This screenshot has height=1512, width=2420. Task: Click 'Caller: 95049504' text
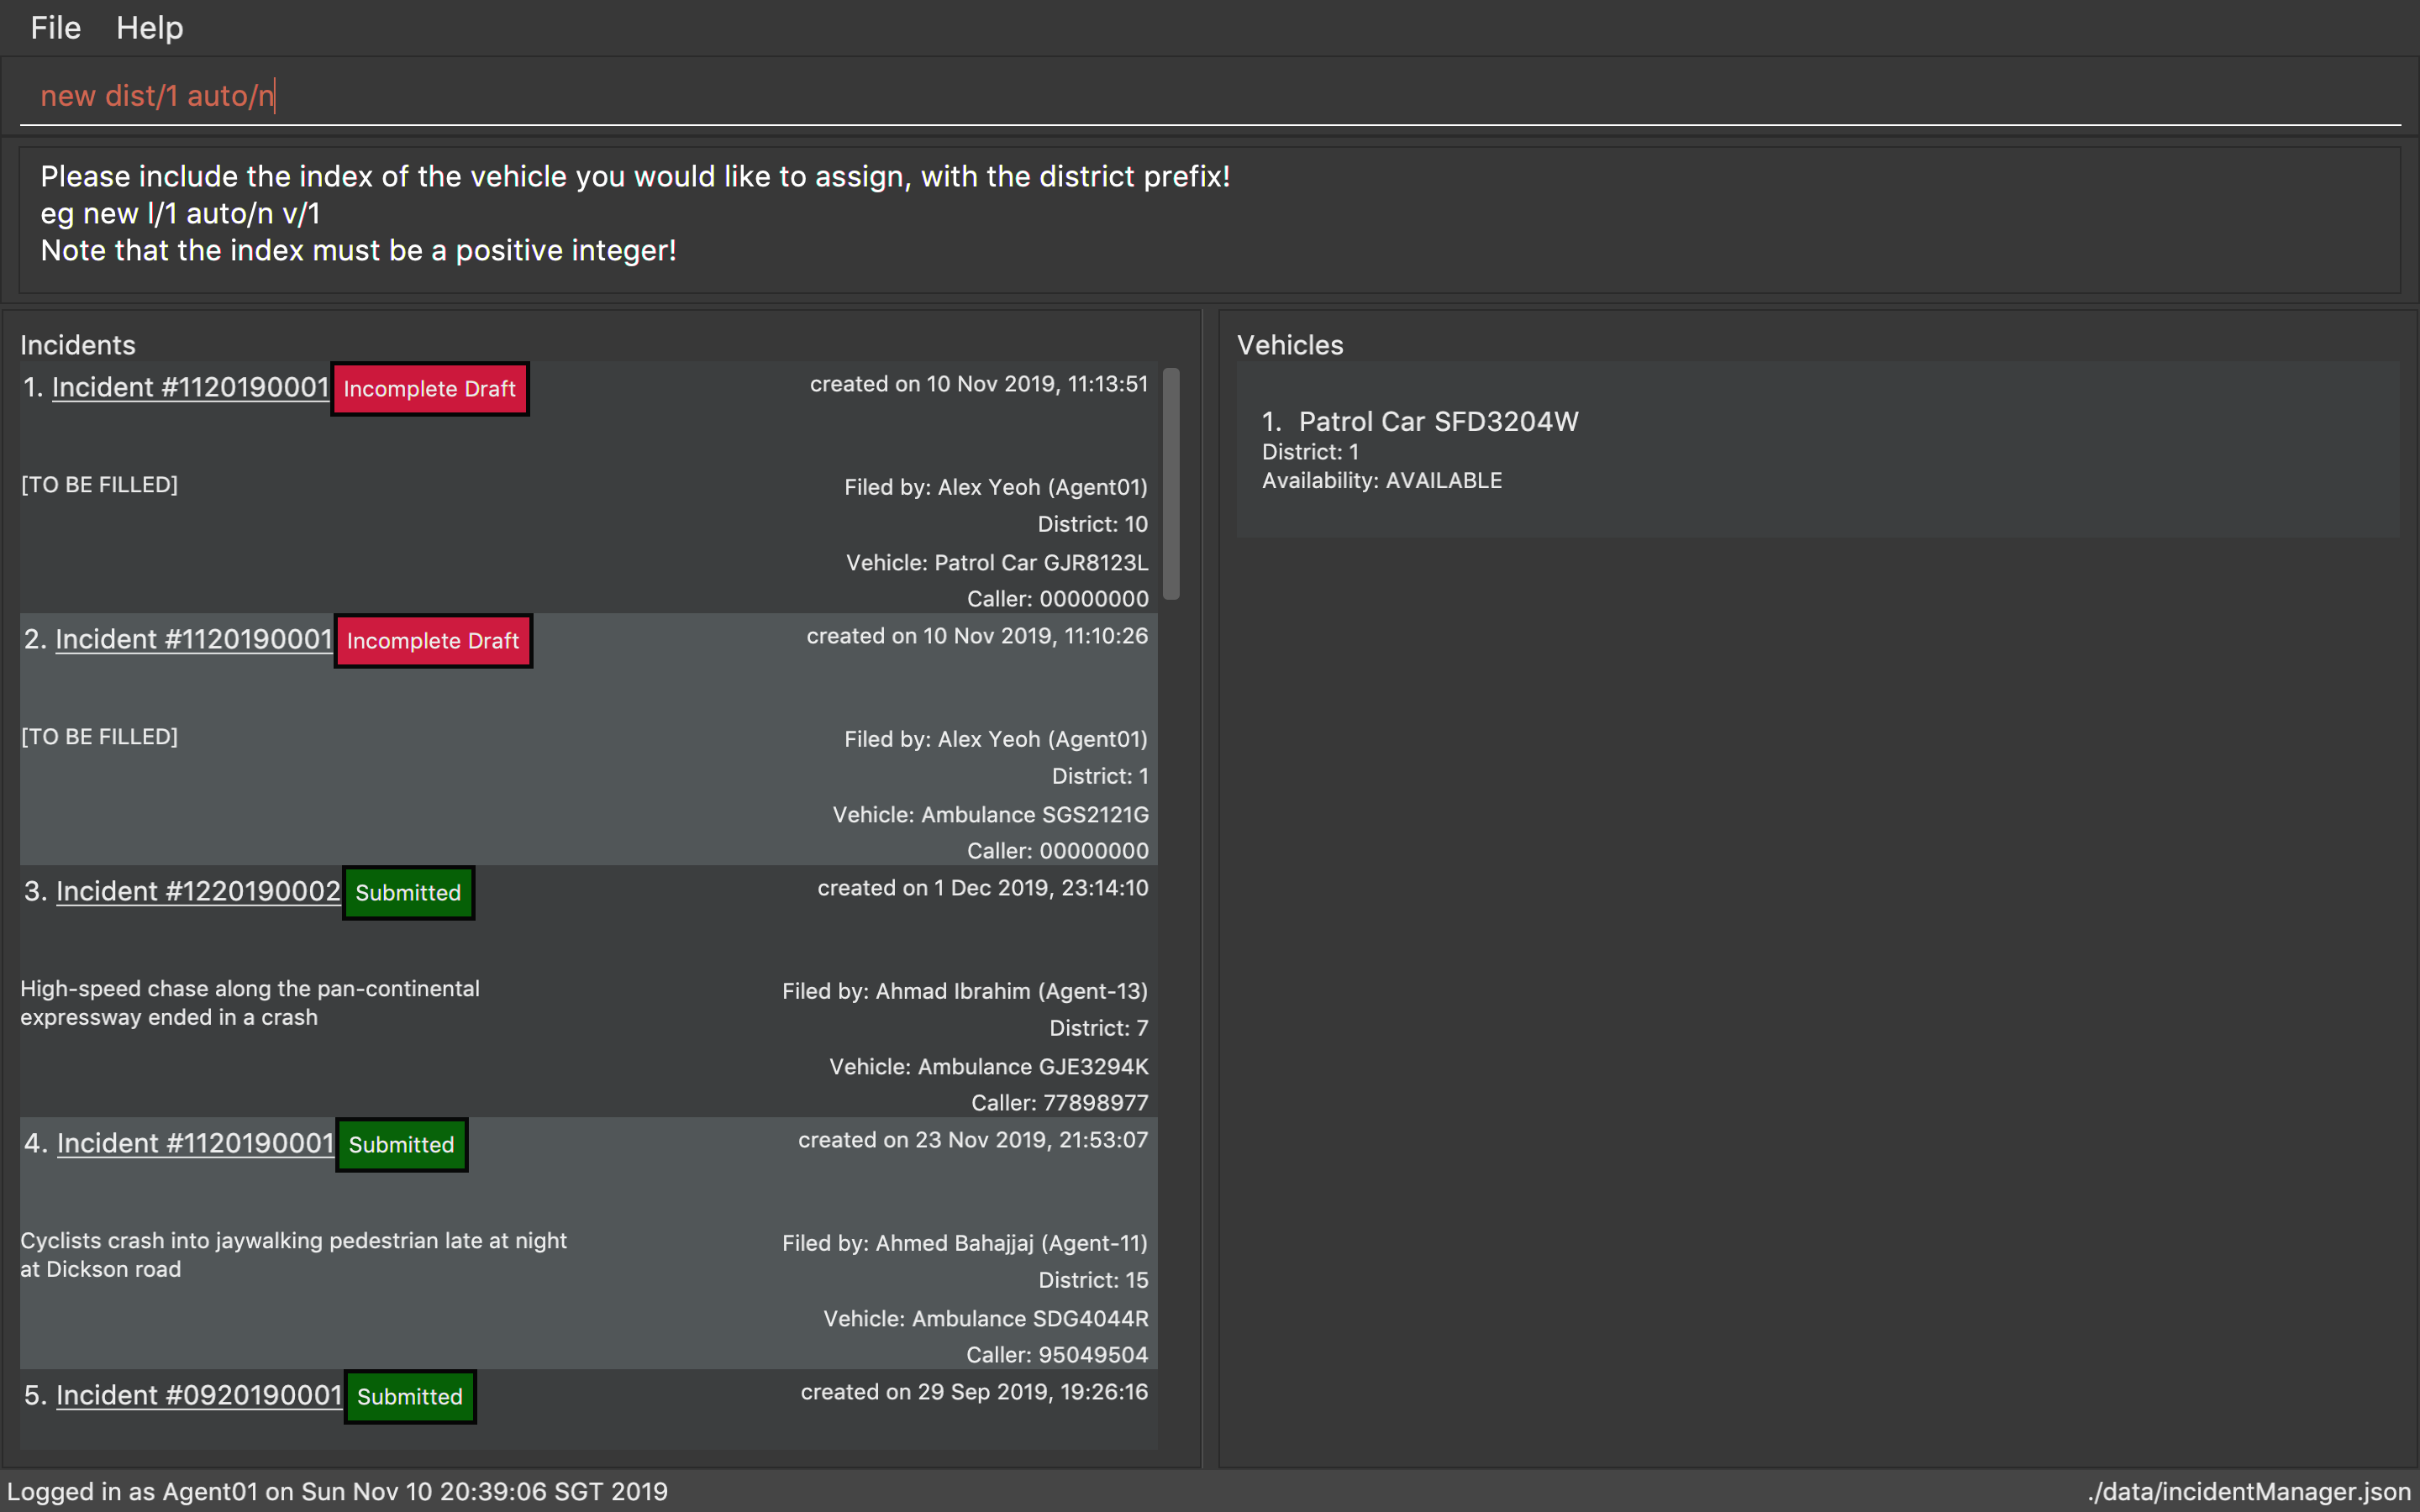pos(1057,1355)
